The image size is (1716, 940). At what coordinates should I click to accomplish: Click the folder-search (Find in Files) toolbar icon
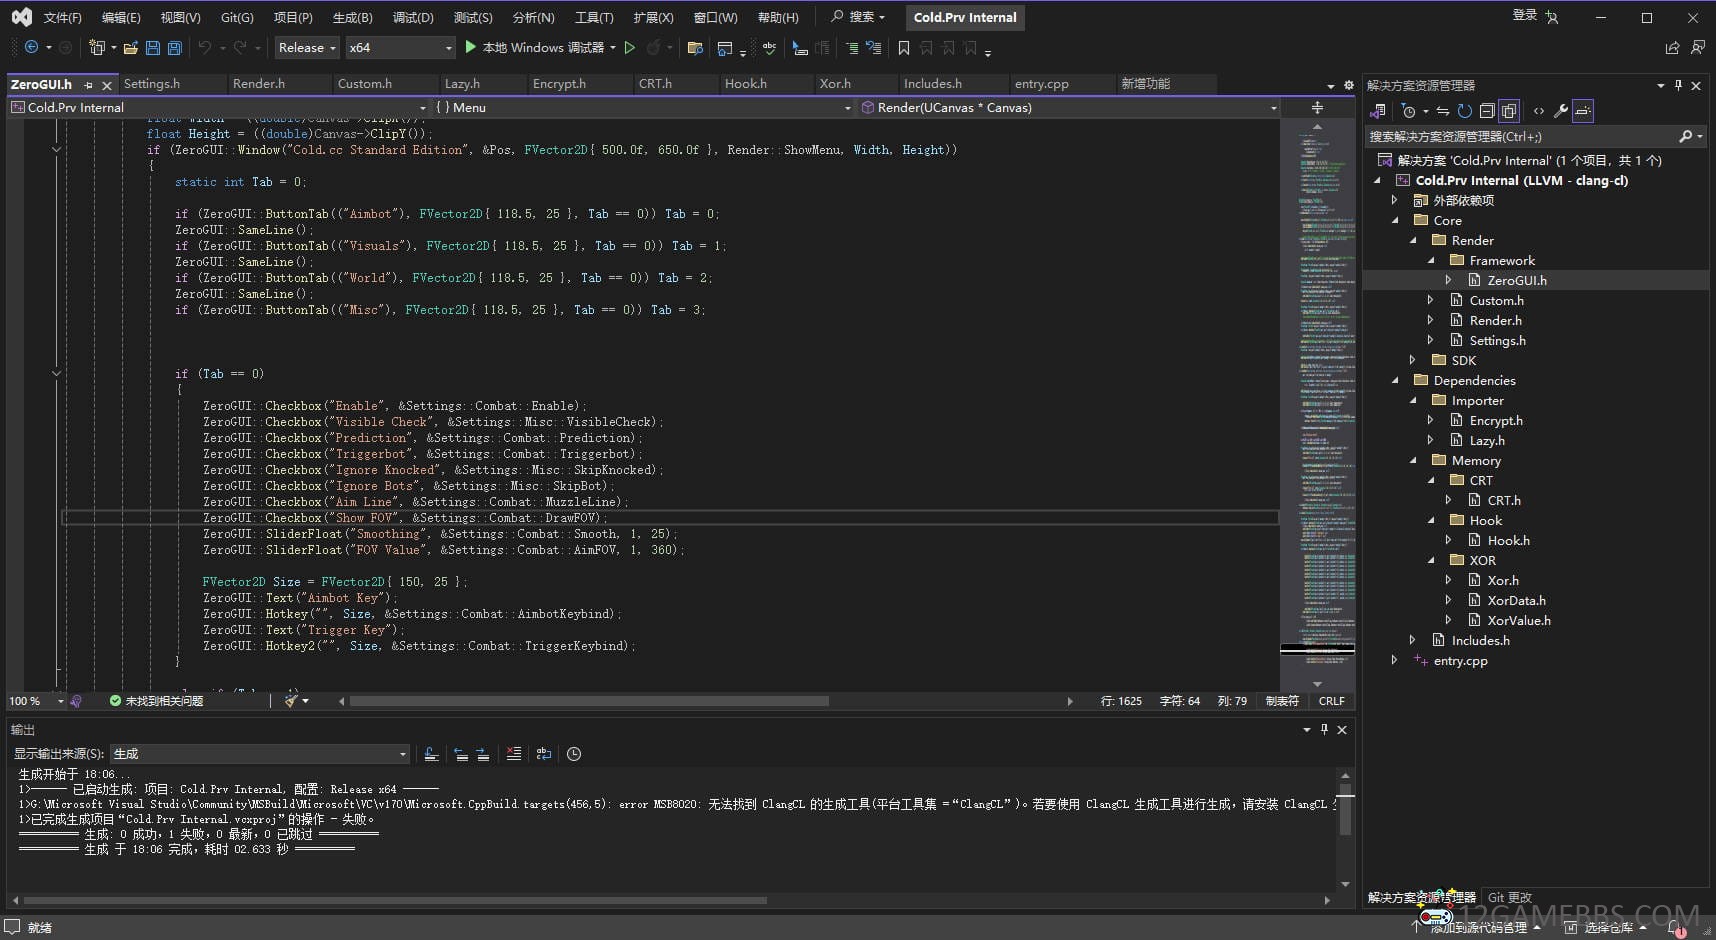point(695,47)
